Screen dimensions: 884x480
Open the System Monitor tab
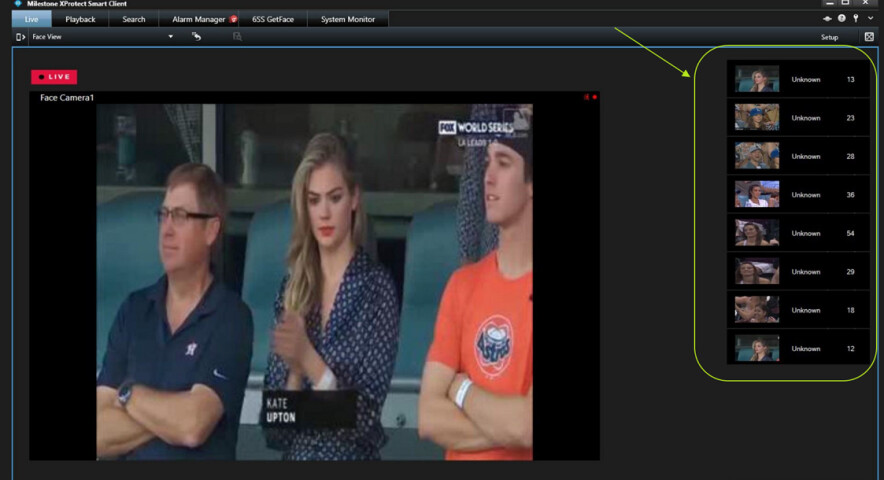[x=347, y=19]
